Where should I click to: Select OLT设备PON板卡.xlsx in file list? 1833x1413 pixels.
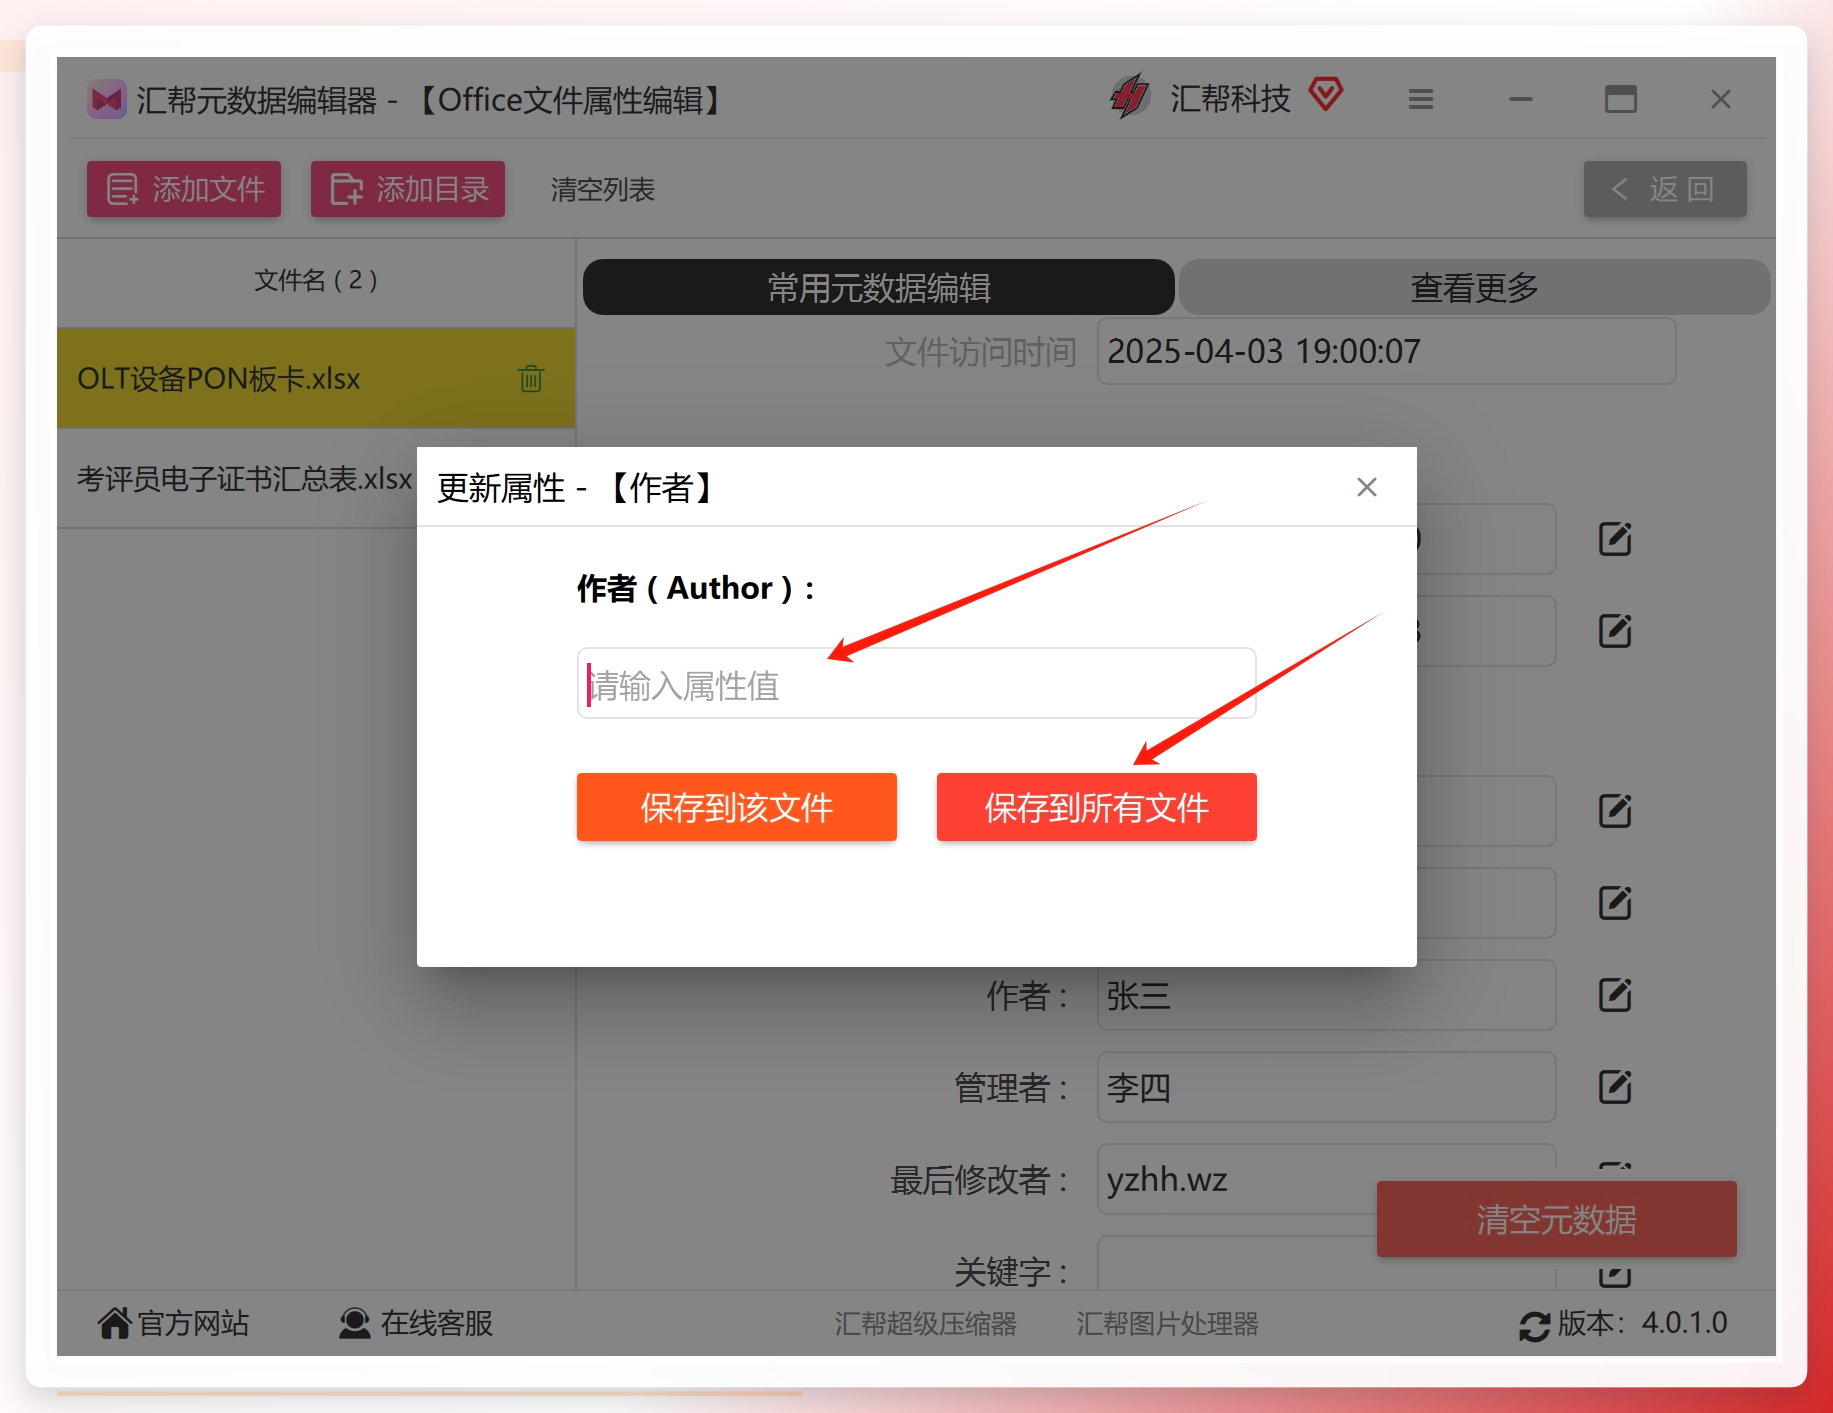316,379
